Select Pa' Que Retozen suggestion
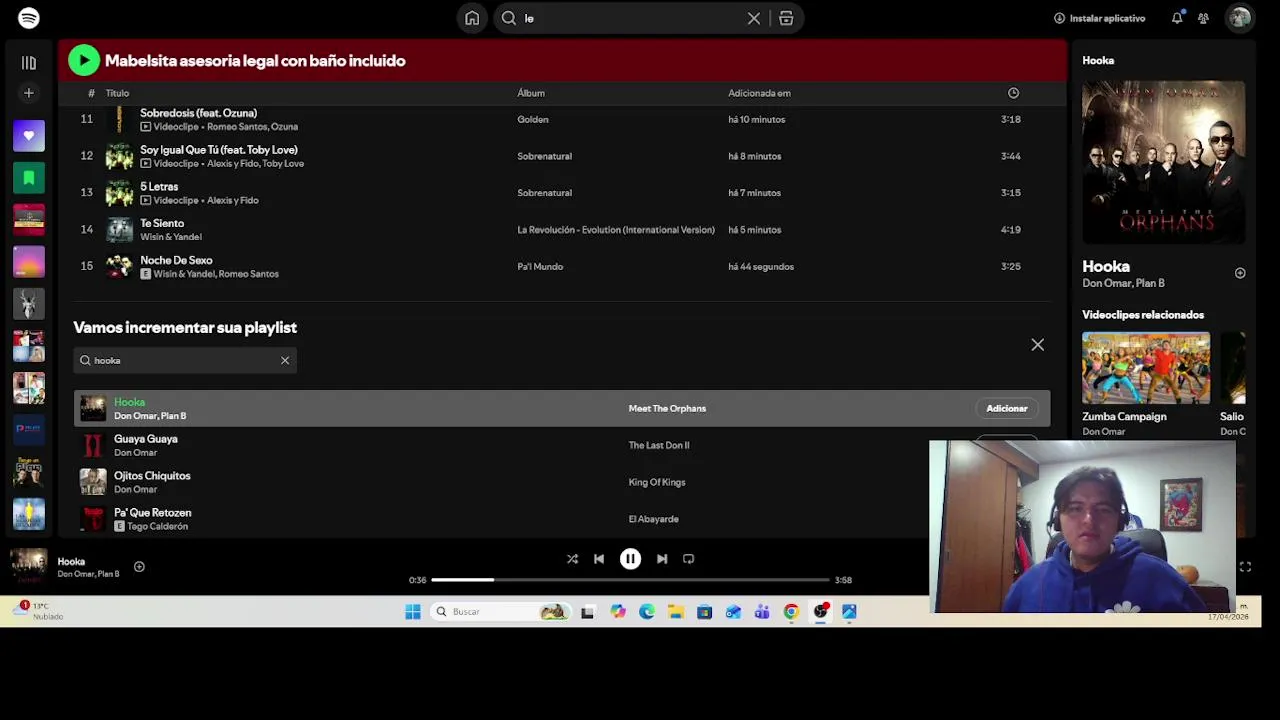1280x720 pixels. coord(560,519)
